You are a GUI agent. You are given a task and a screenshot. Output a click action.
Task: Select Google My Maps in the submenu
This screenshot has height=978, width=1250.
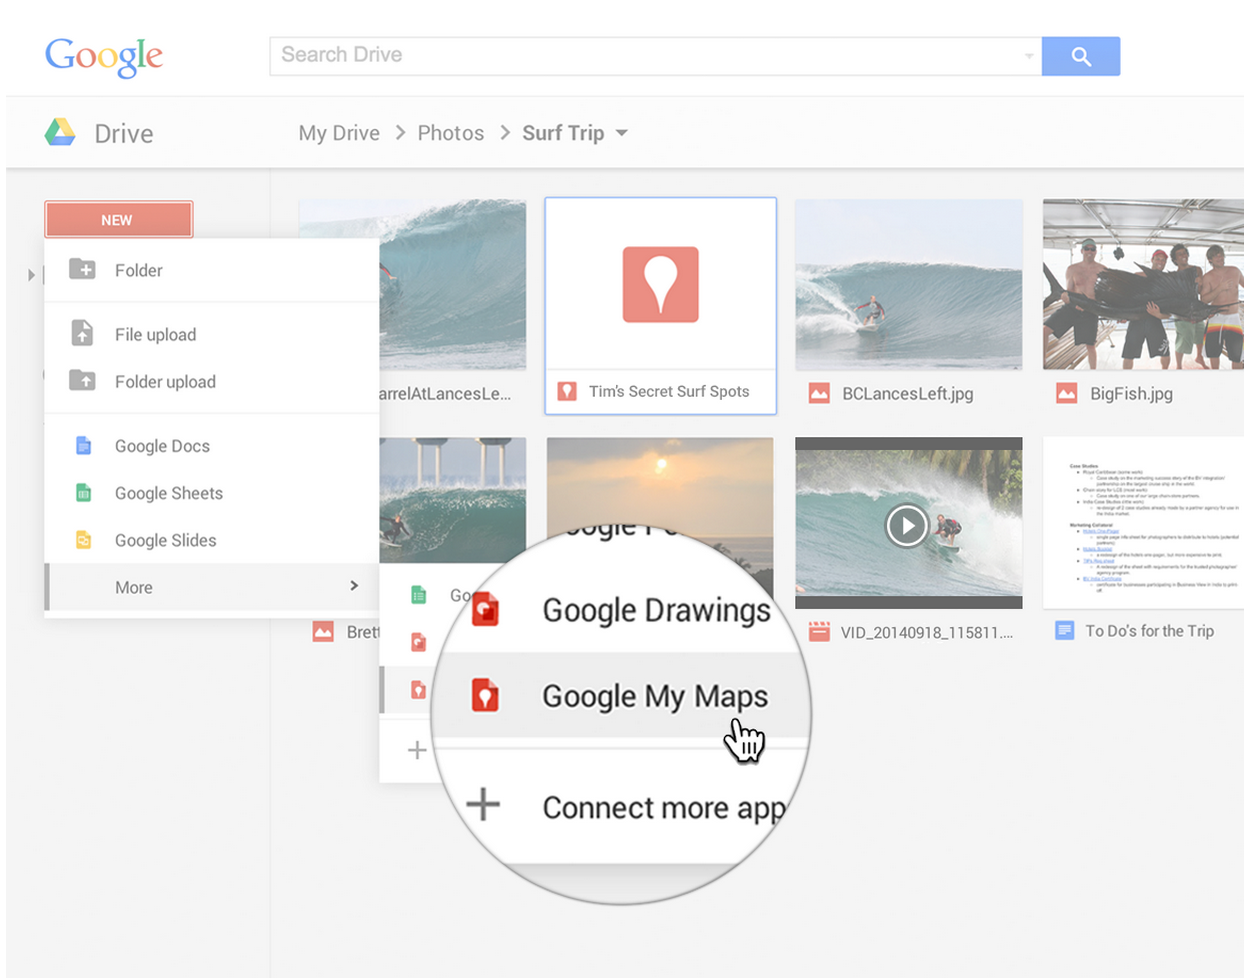[x=655, y=696]
